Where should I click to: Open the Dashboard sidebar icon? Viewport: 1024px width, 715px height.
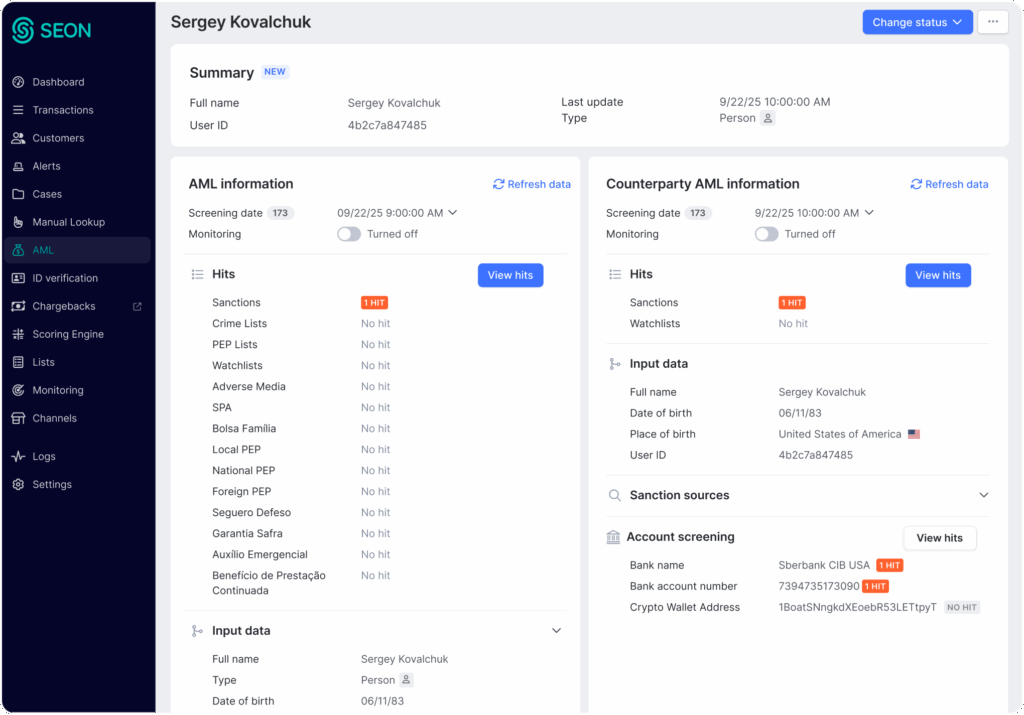pos(18,82)
